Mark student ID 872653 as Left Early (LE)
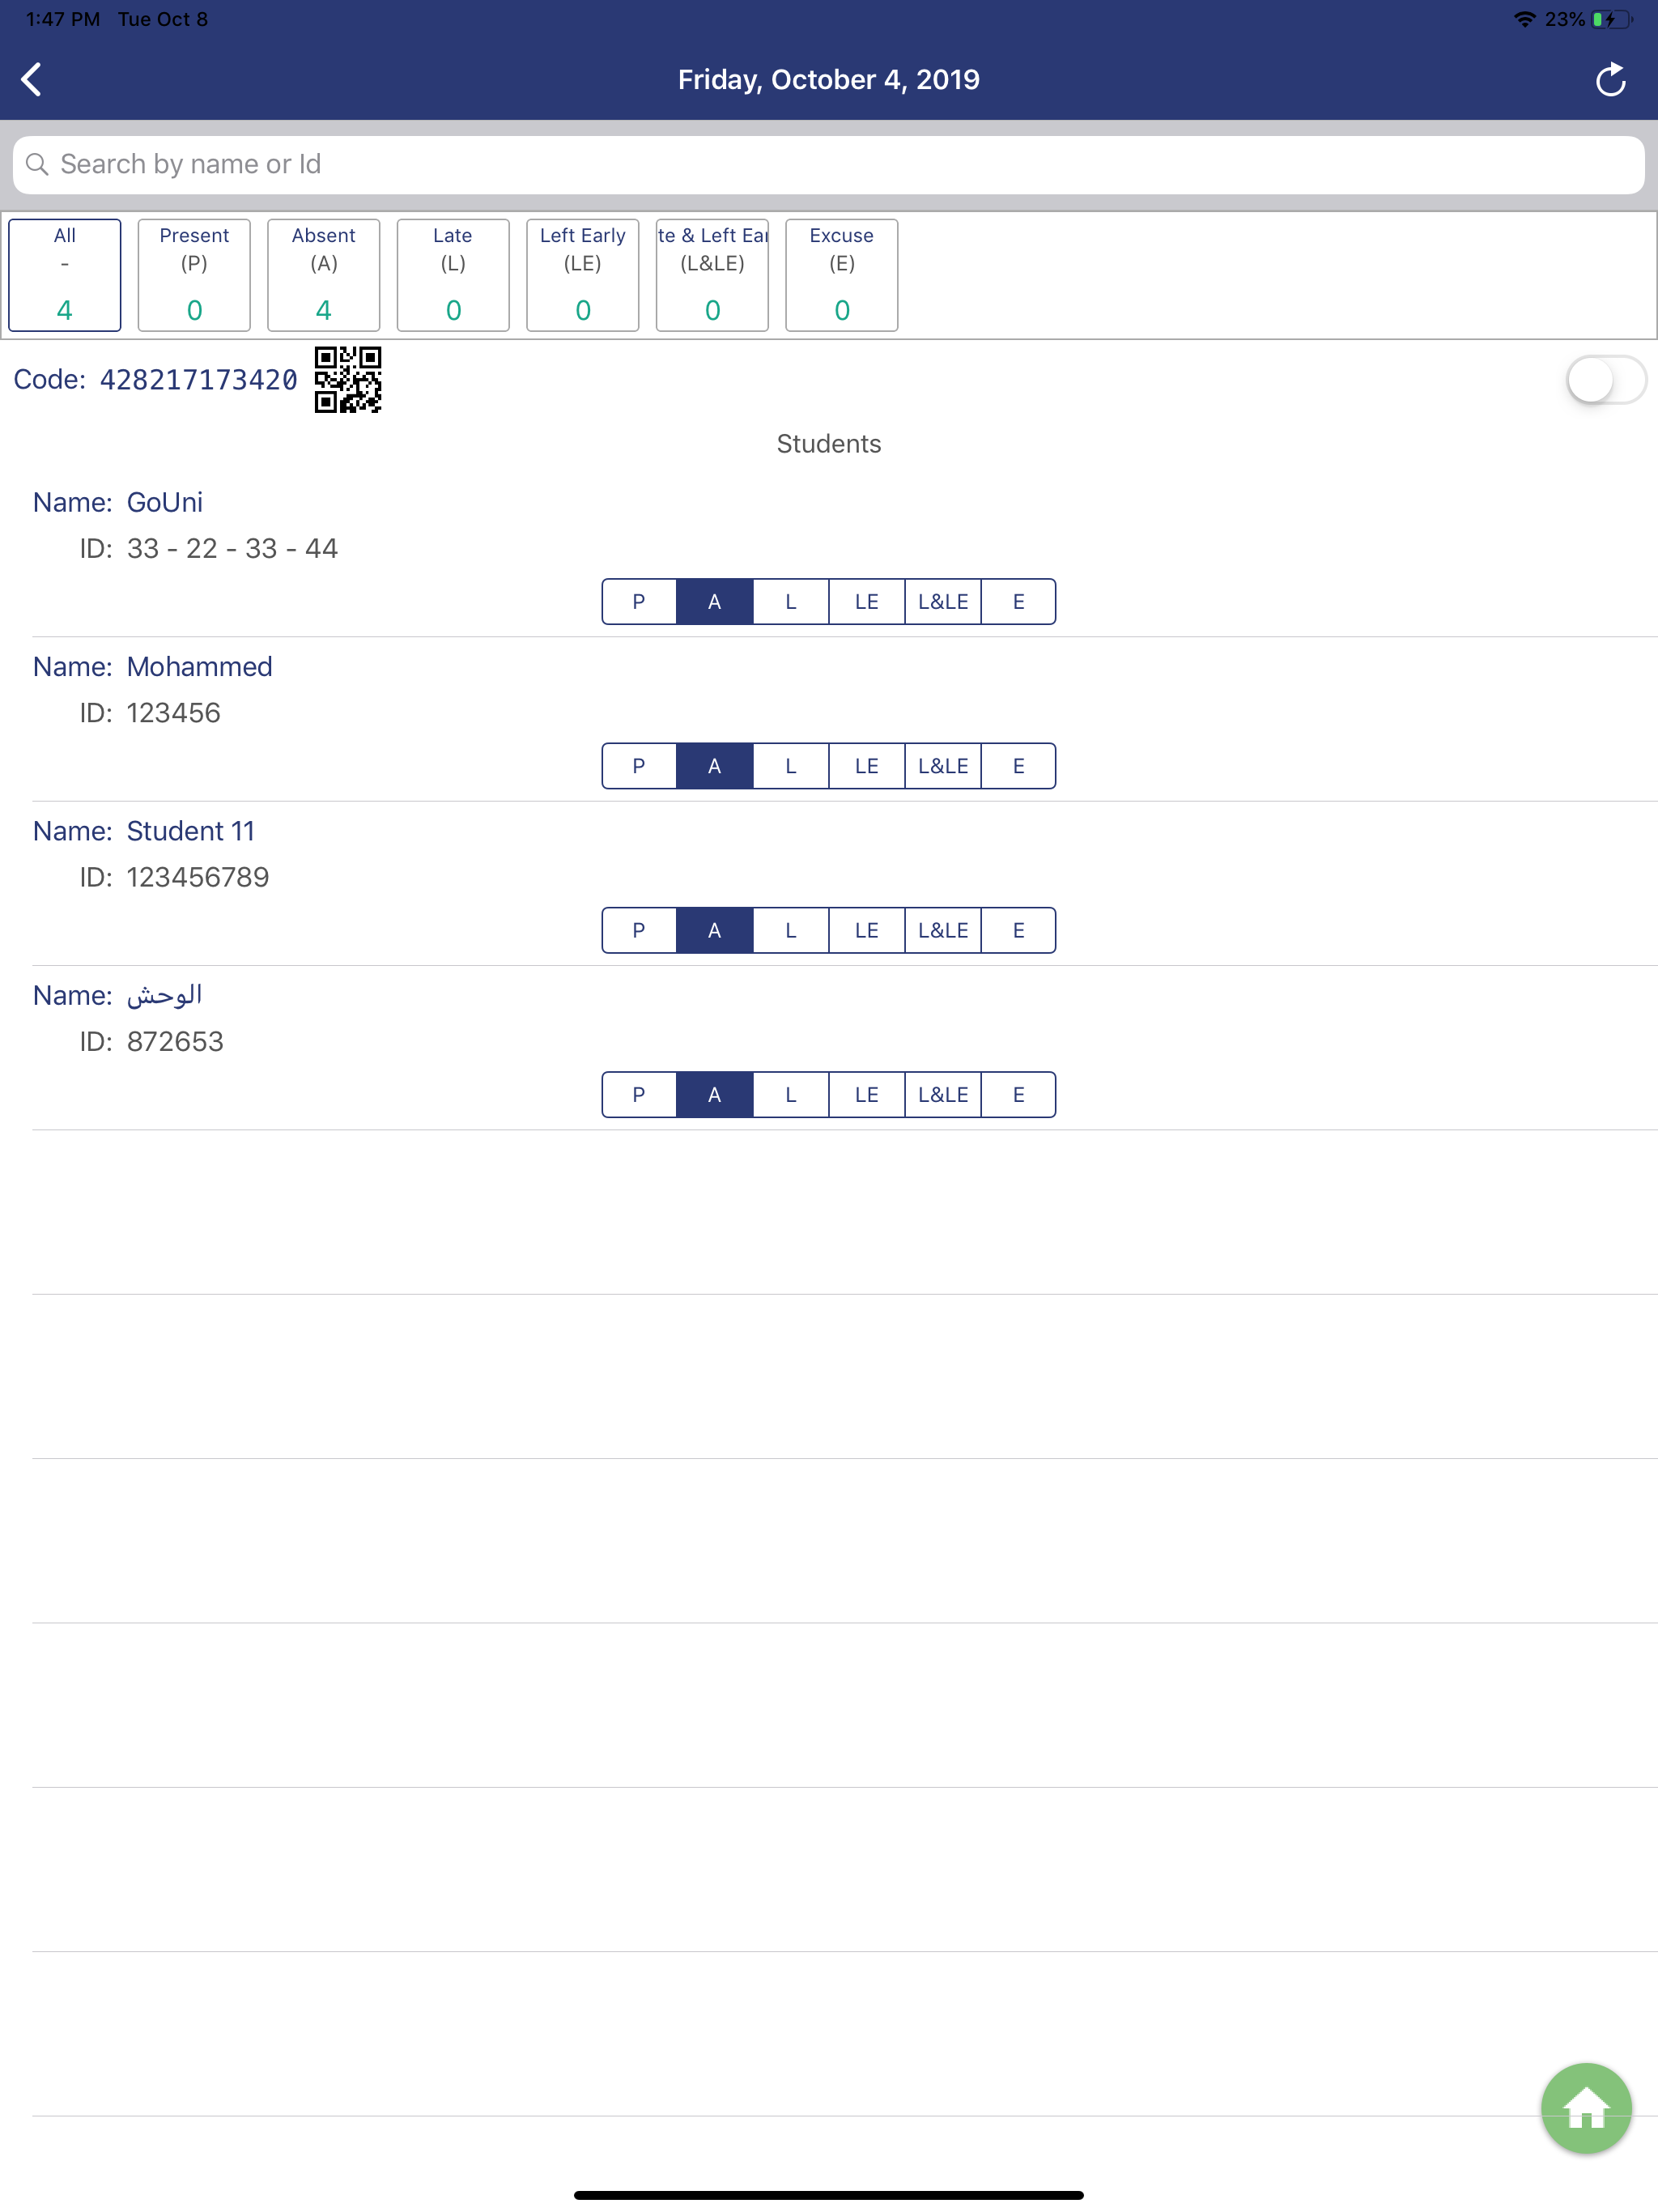The height and width of the screenshot is (2212, 1658). (x=867, y=1094)
